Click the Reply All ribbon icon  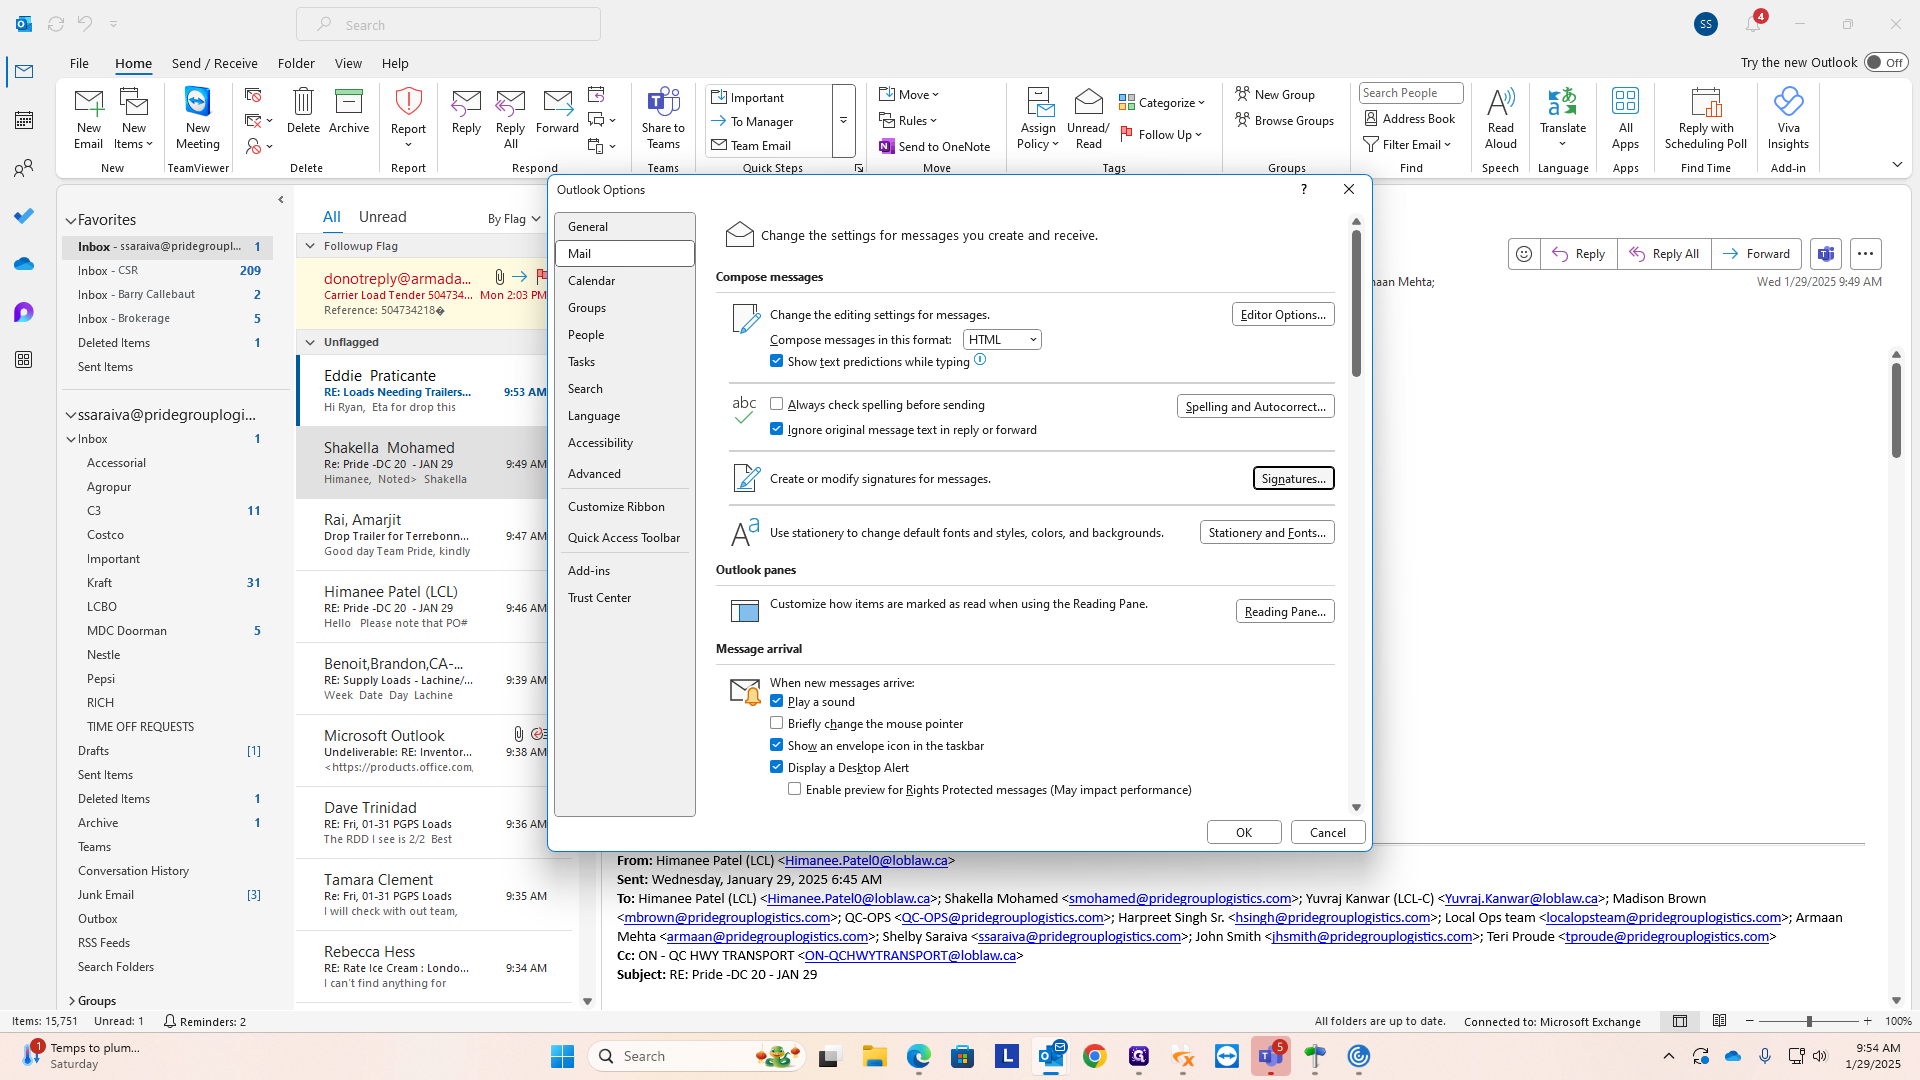point(510,118)
